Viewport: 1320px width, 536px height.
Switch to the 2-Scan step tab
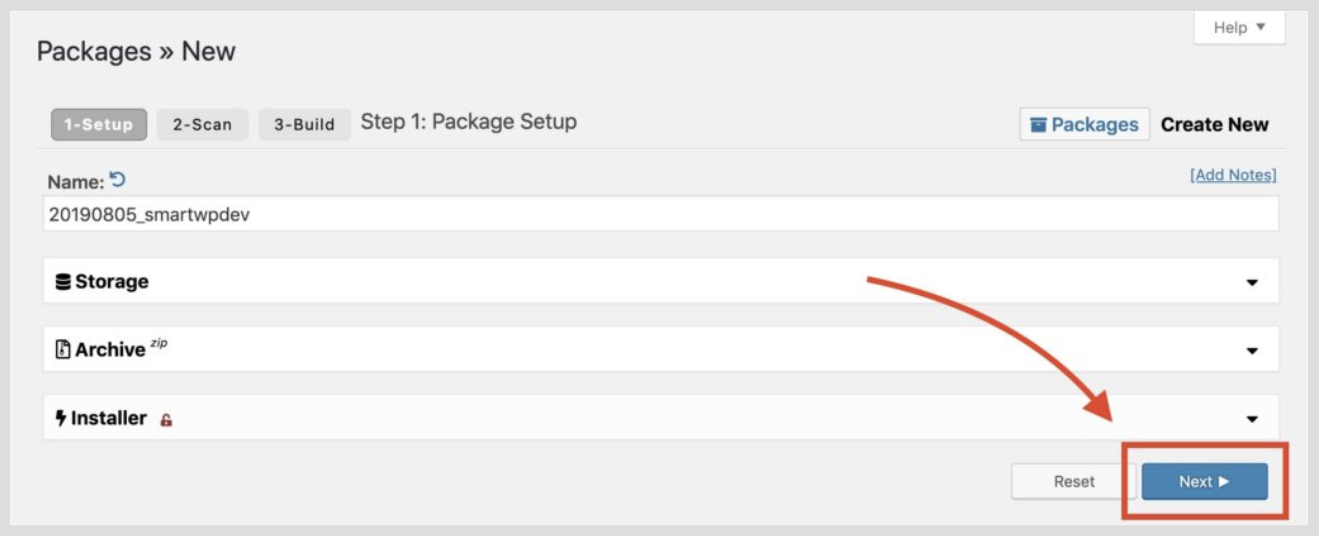(x=203, y=125)
